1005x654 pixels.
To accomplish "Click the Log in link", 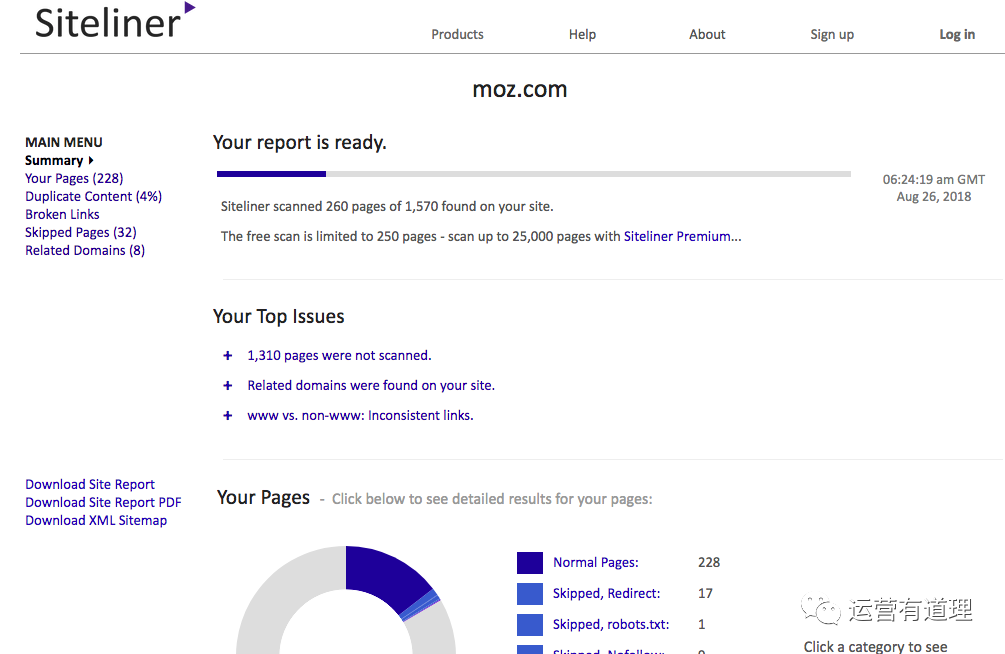I will point(956,34).
